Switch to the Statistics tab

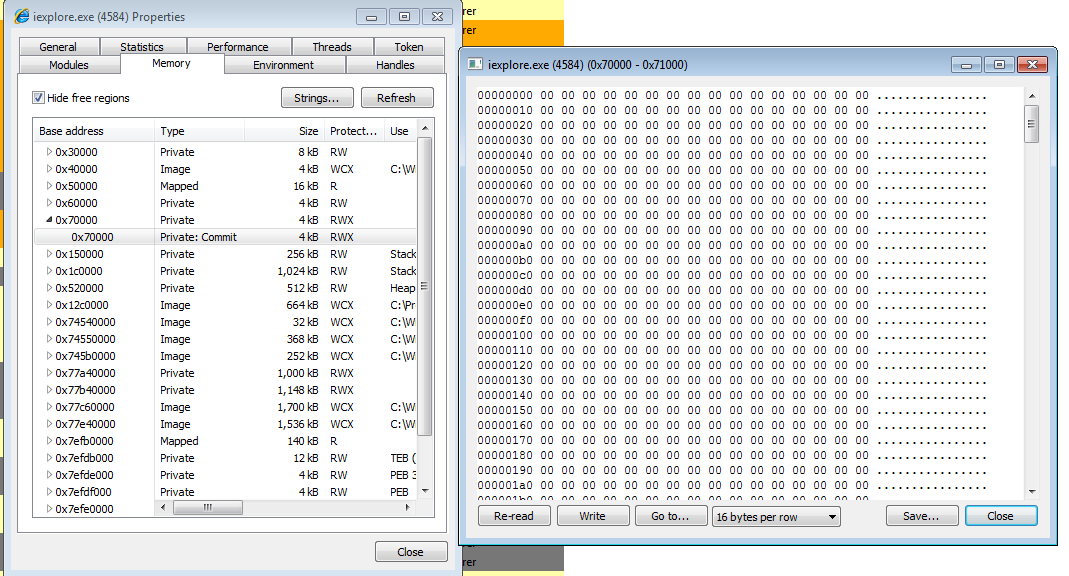142,46
